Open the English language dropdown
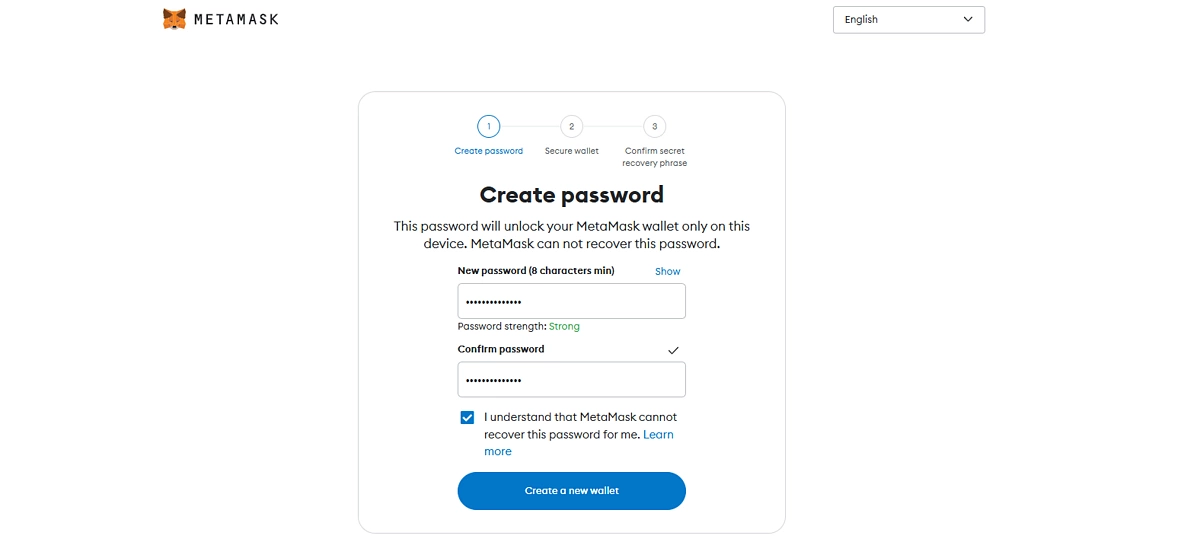The image size is (1200, 542). click(x=908, y=19)
